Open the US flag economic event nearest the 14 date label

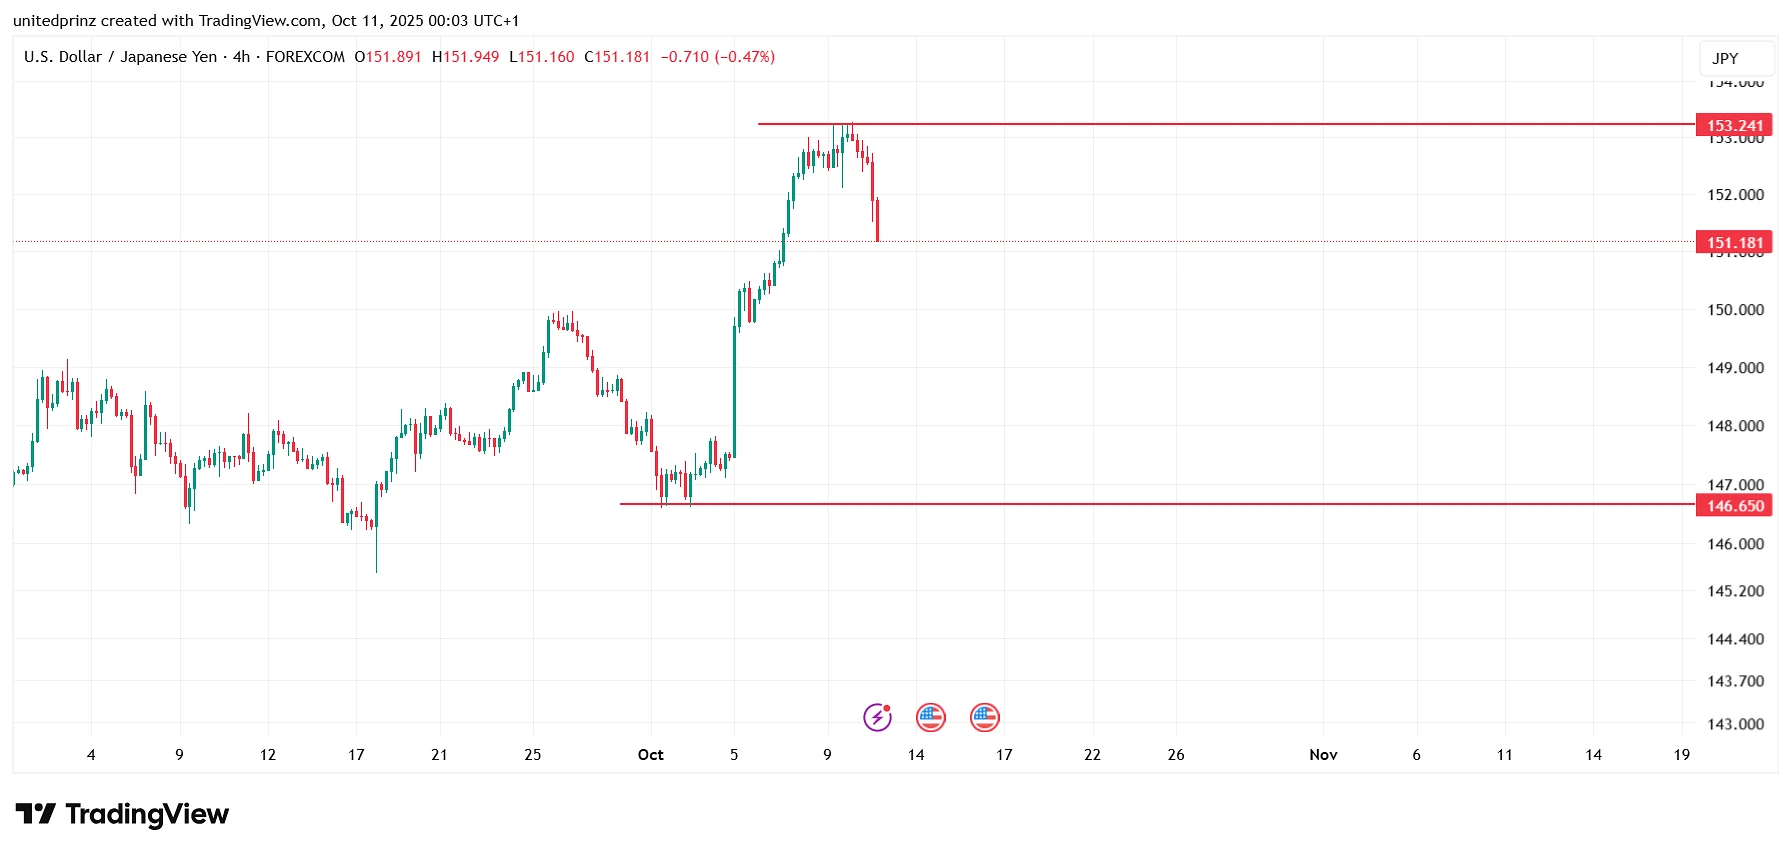tap(931, 717)
